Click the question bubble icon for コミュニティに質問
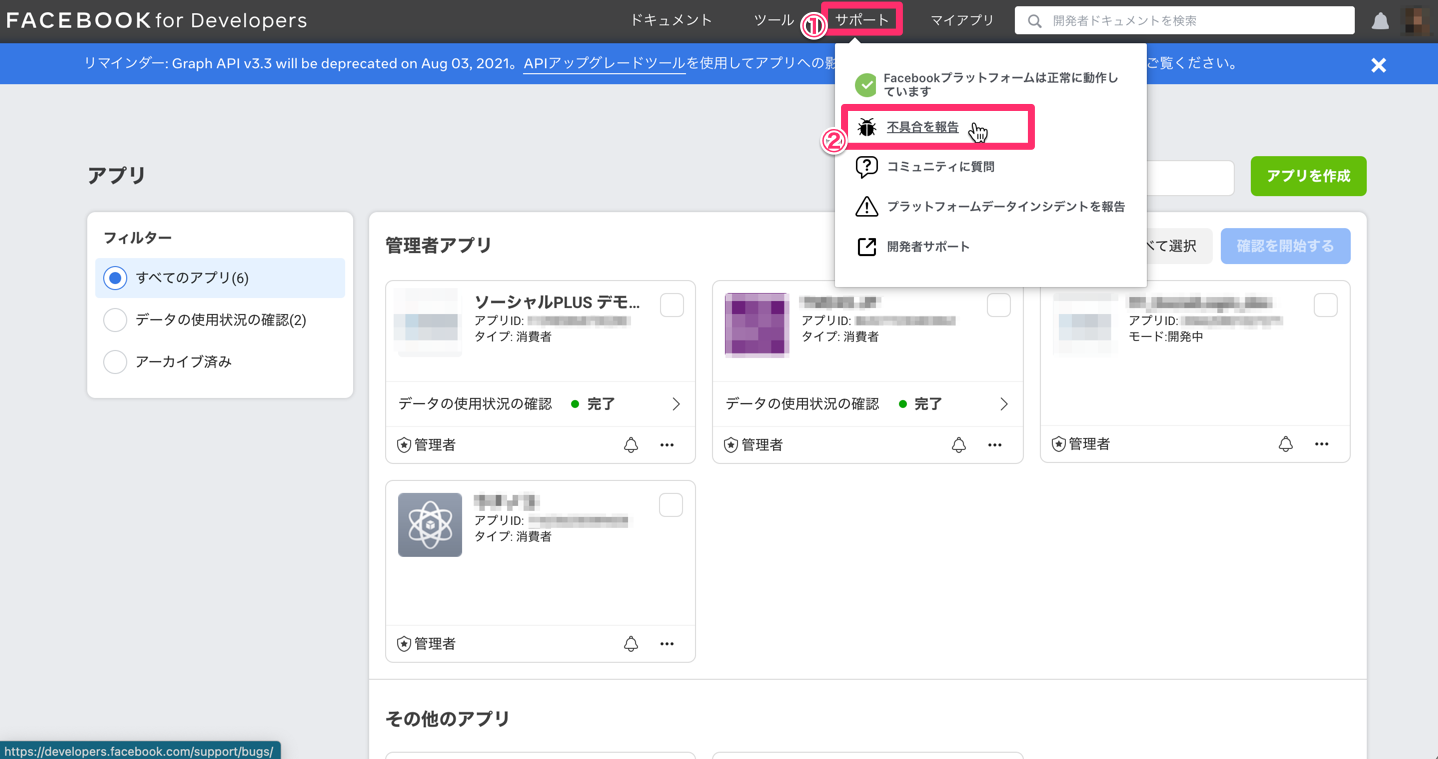This screenshot has width=1438, height=759. click(x=867, y=167)
